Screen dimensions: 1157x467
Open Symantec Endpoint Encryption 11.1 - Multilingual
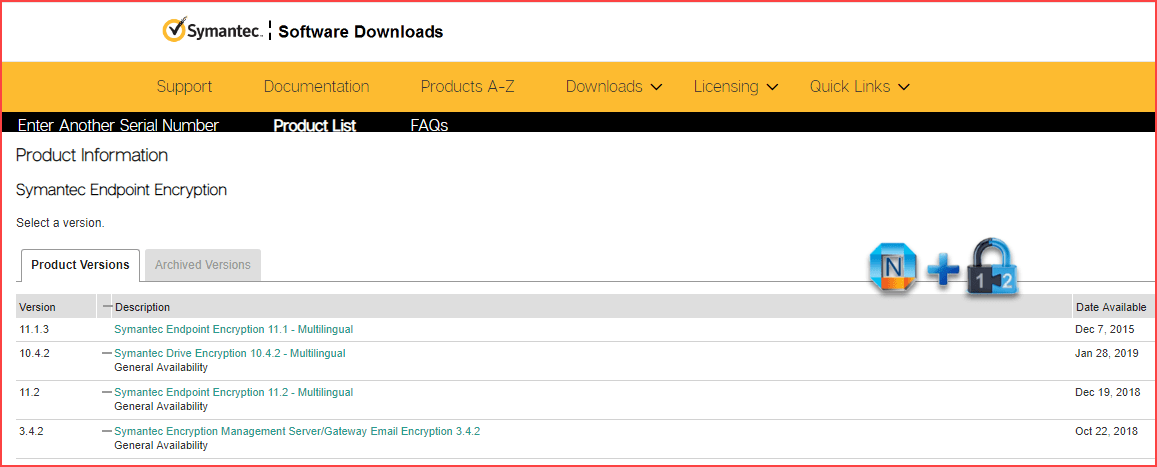234,329
